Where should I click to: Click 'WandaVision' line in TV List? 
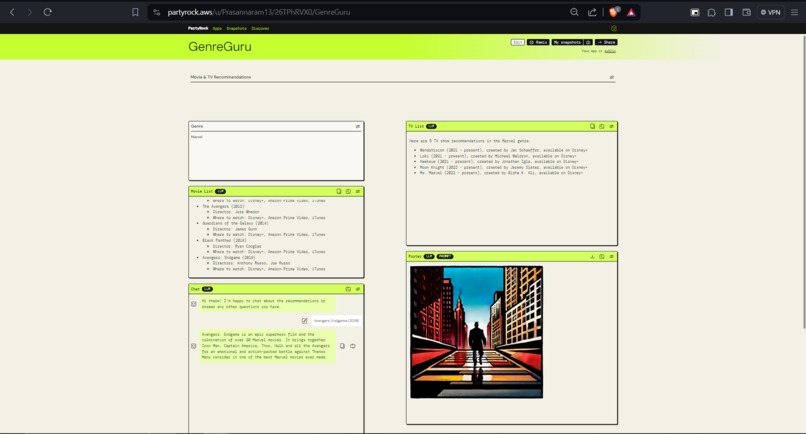(x=503, y=150)
